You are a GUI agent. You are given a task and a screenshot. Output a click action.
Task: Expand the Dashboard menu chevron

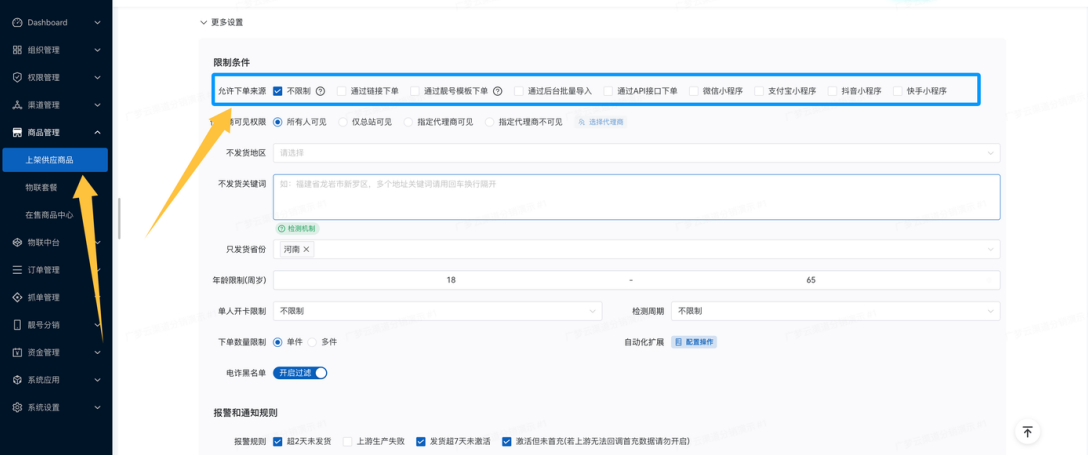tap(97, 23)
